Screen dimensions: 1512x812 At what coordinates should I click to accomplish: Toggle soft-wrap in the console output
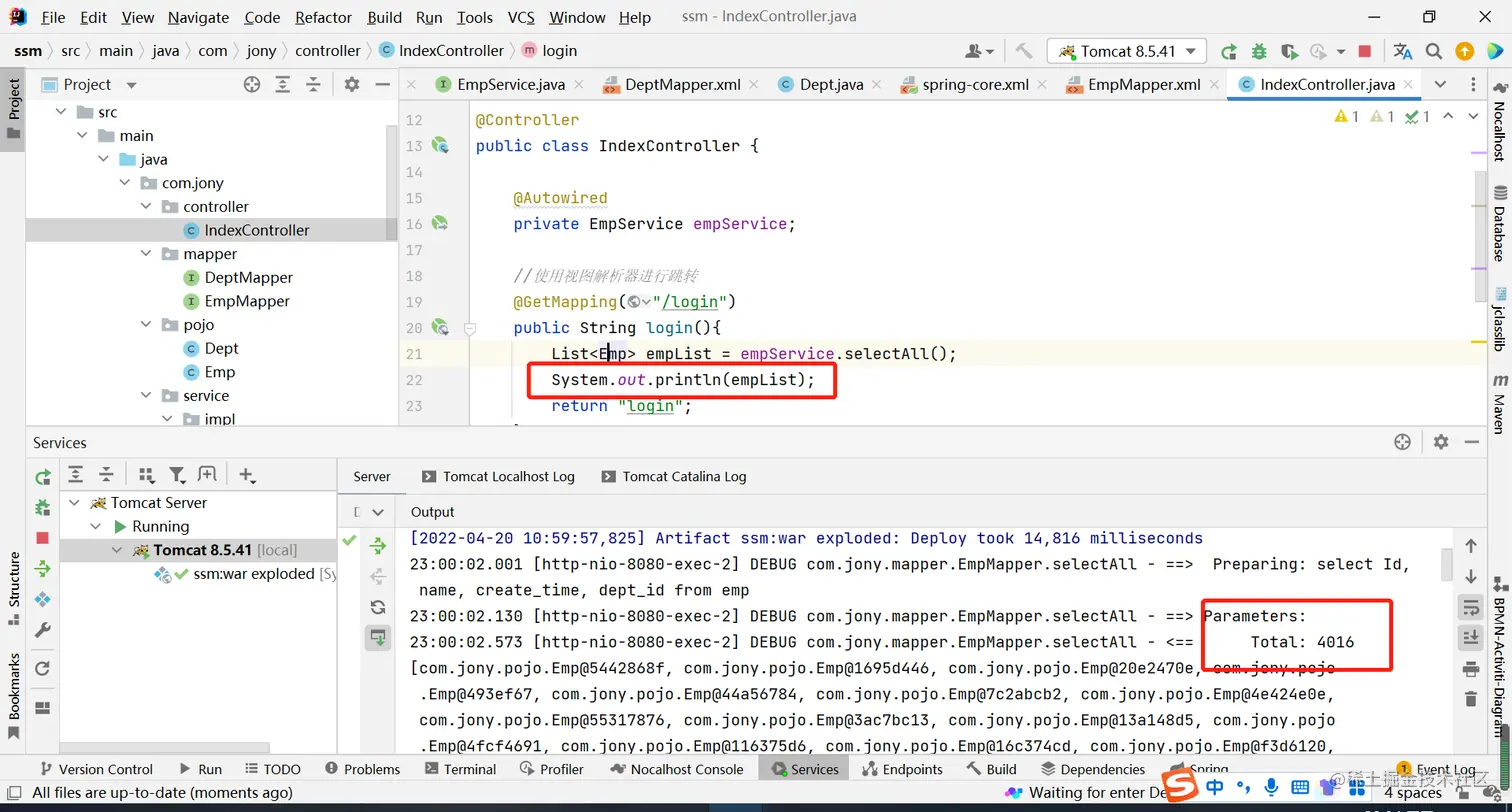1470,607
